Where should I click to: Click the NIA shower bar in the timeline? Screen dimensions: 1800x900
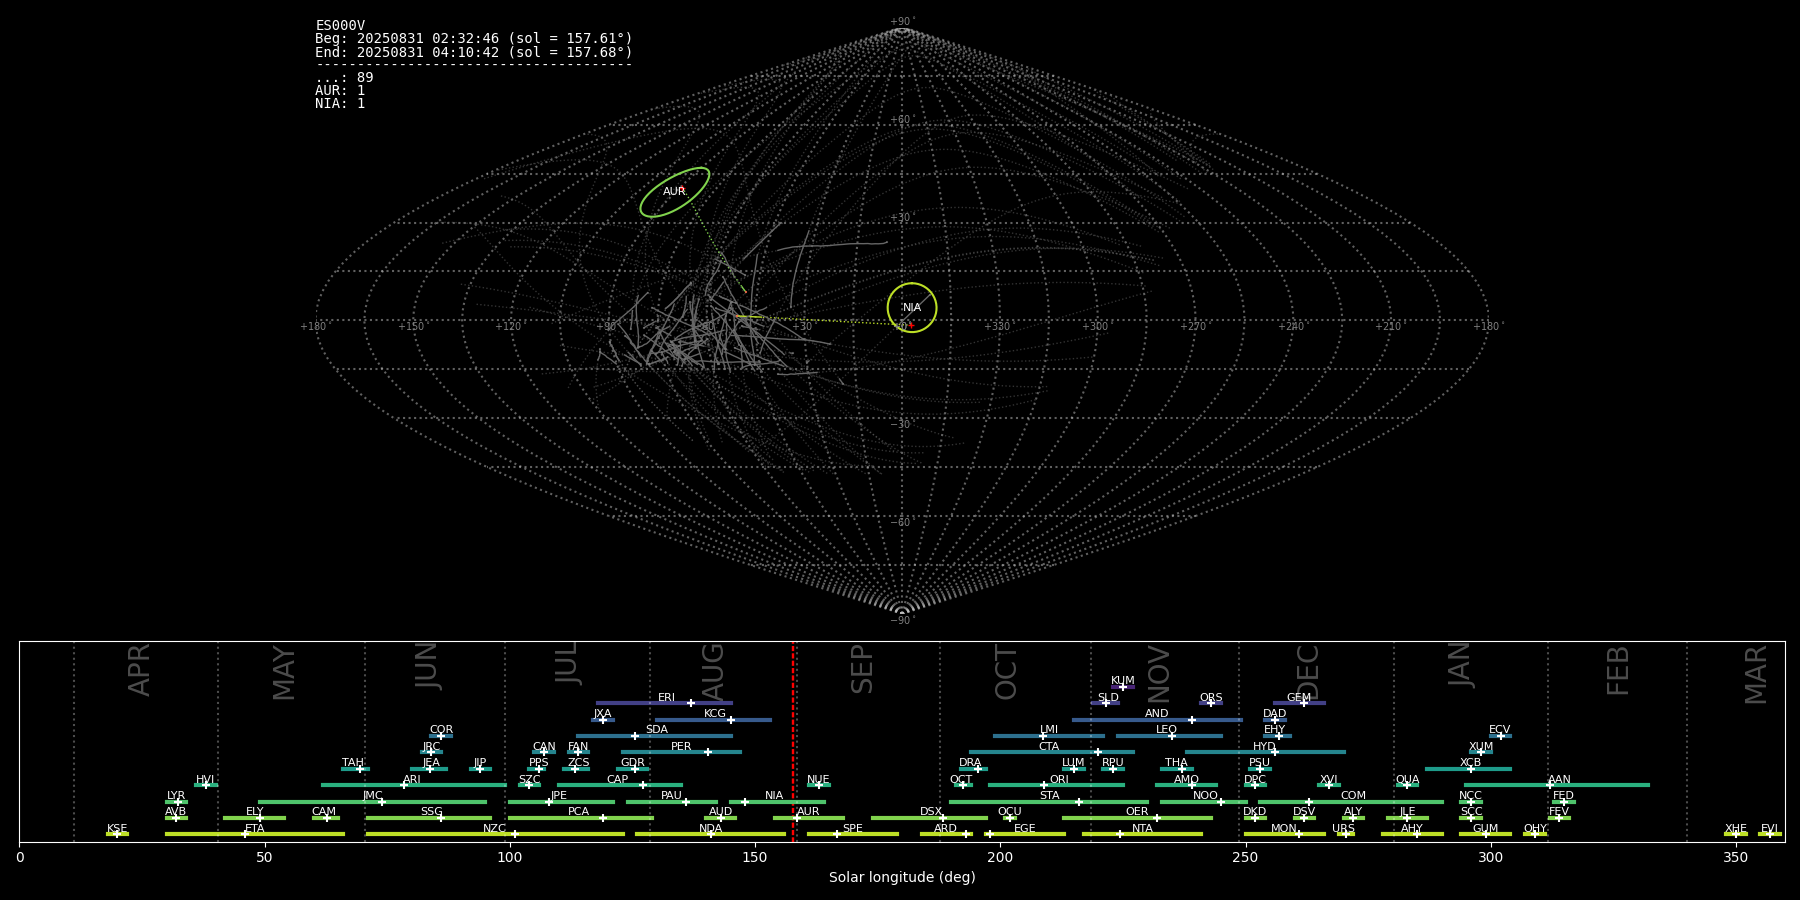tap(777, 802)
